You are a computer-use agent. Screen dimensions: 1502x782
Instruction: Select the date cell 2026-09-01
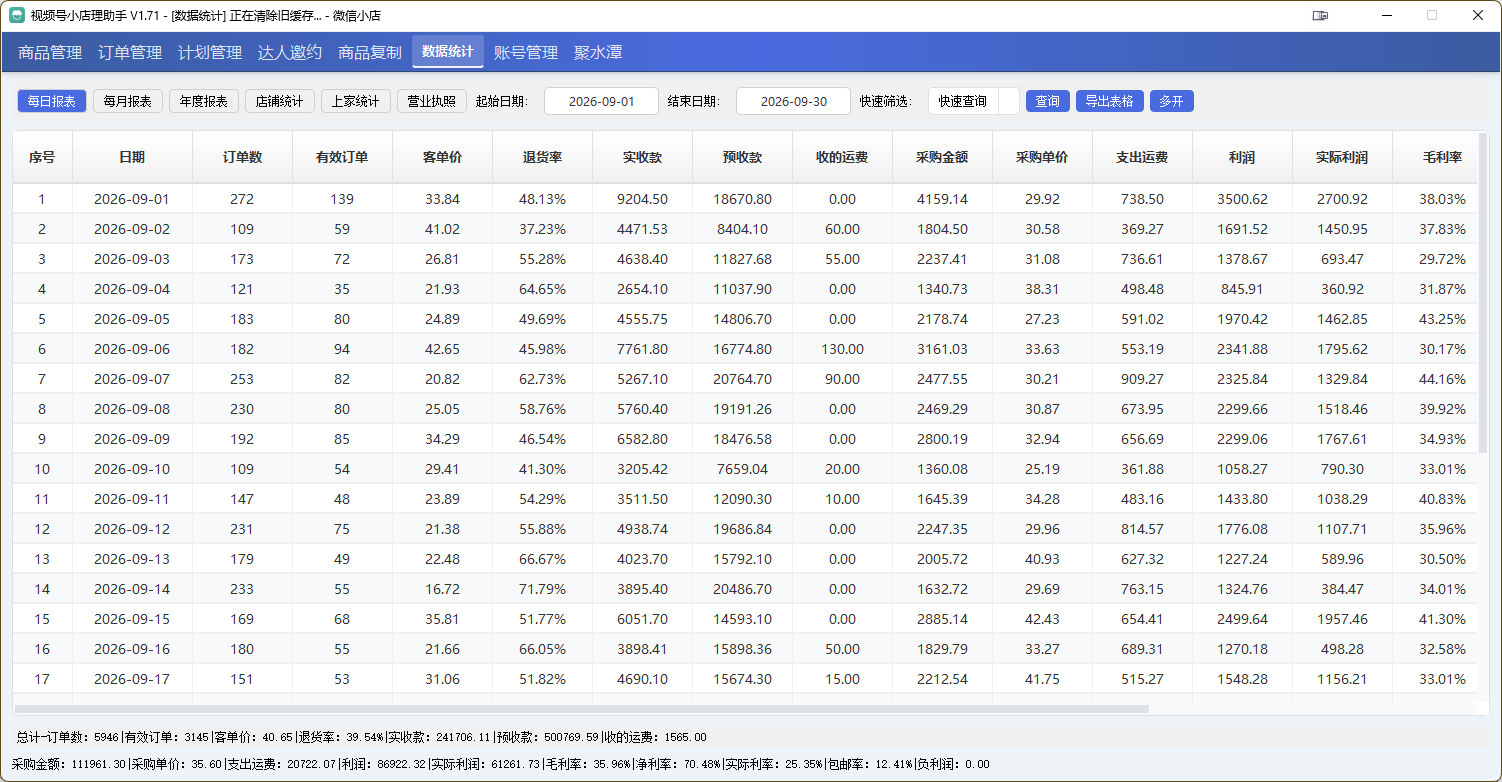[x=132, y=199]
